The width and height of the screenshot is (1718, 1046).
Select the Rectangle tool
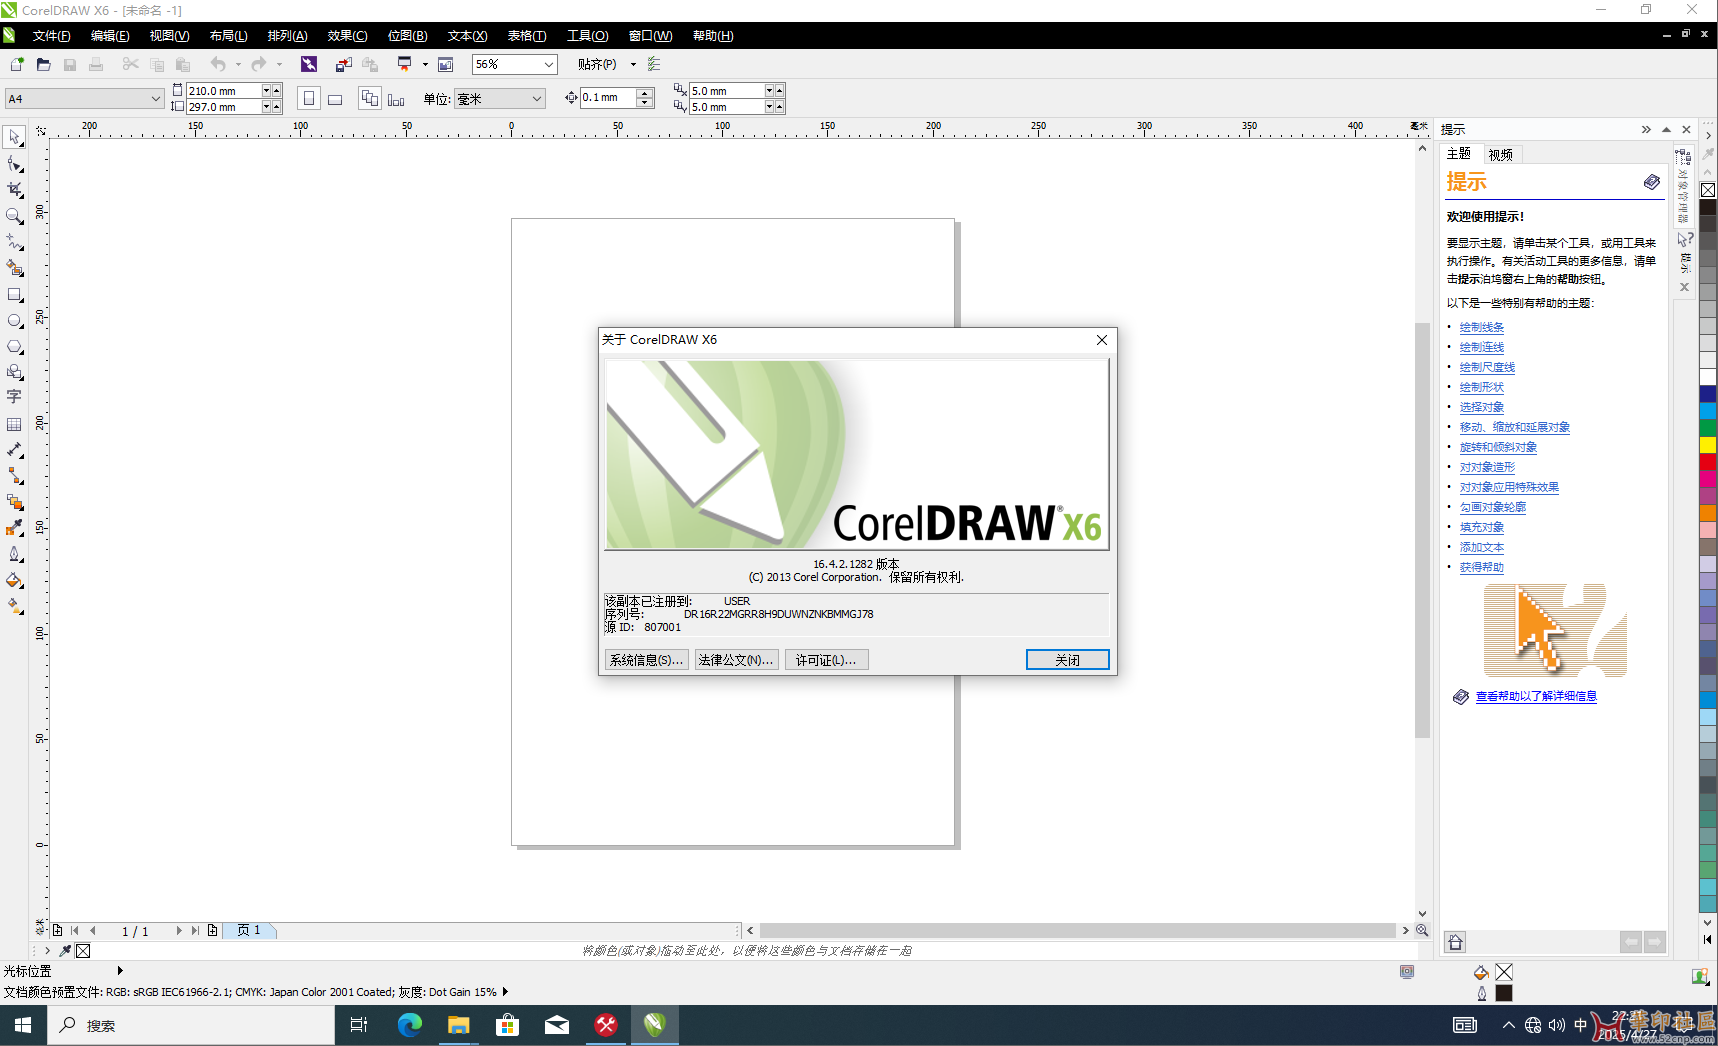click(14, 295)
